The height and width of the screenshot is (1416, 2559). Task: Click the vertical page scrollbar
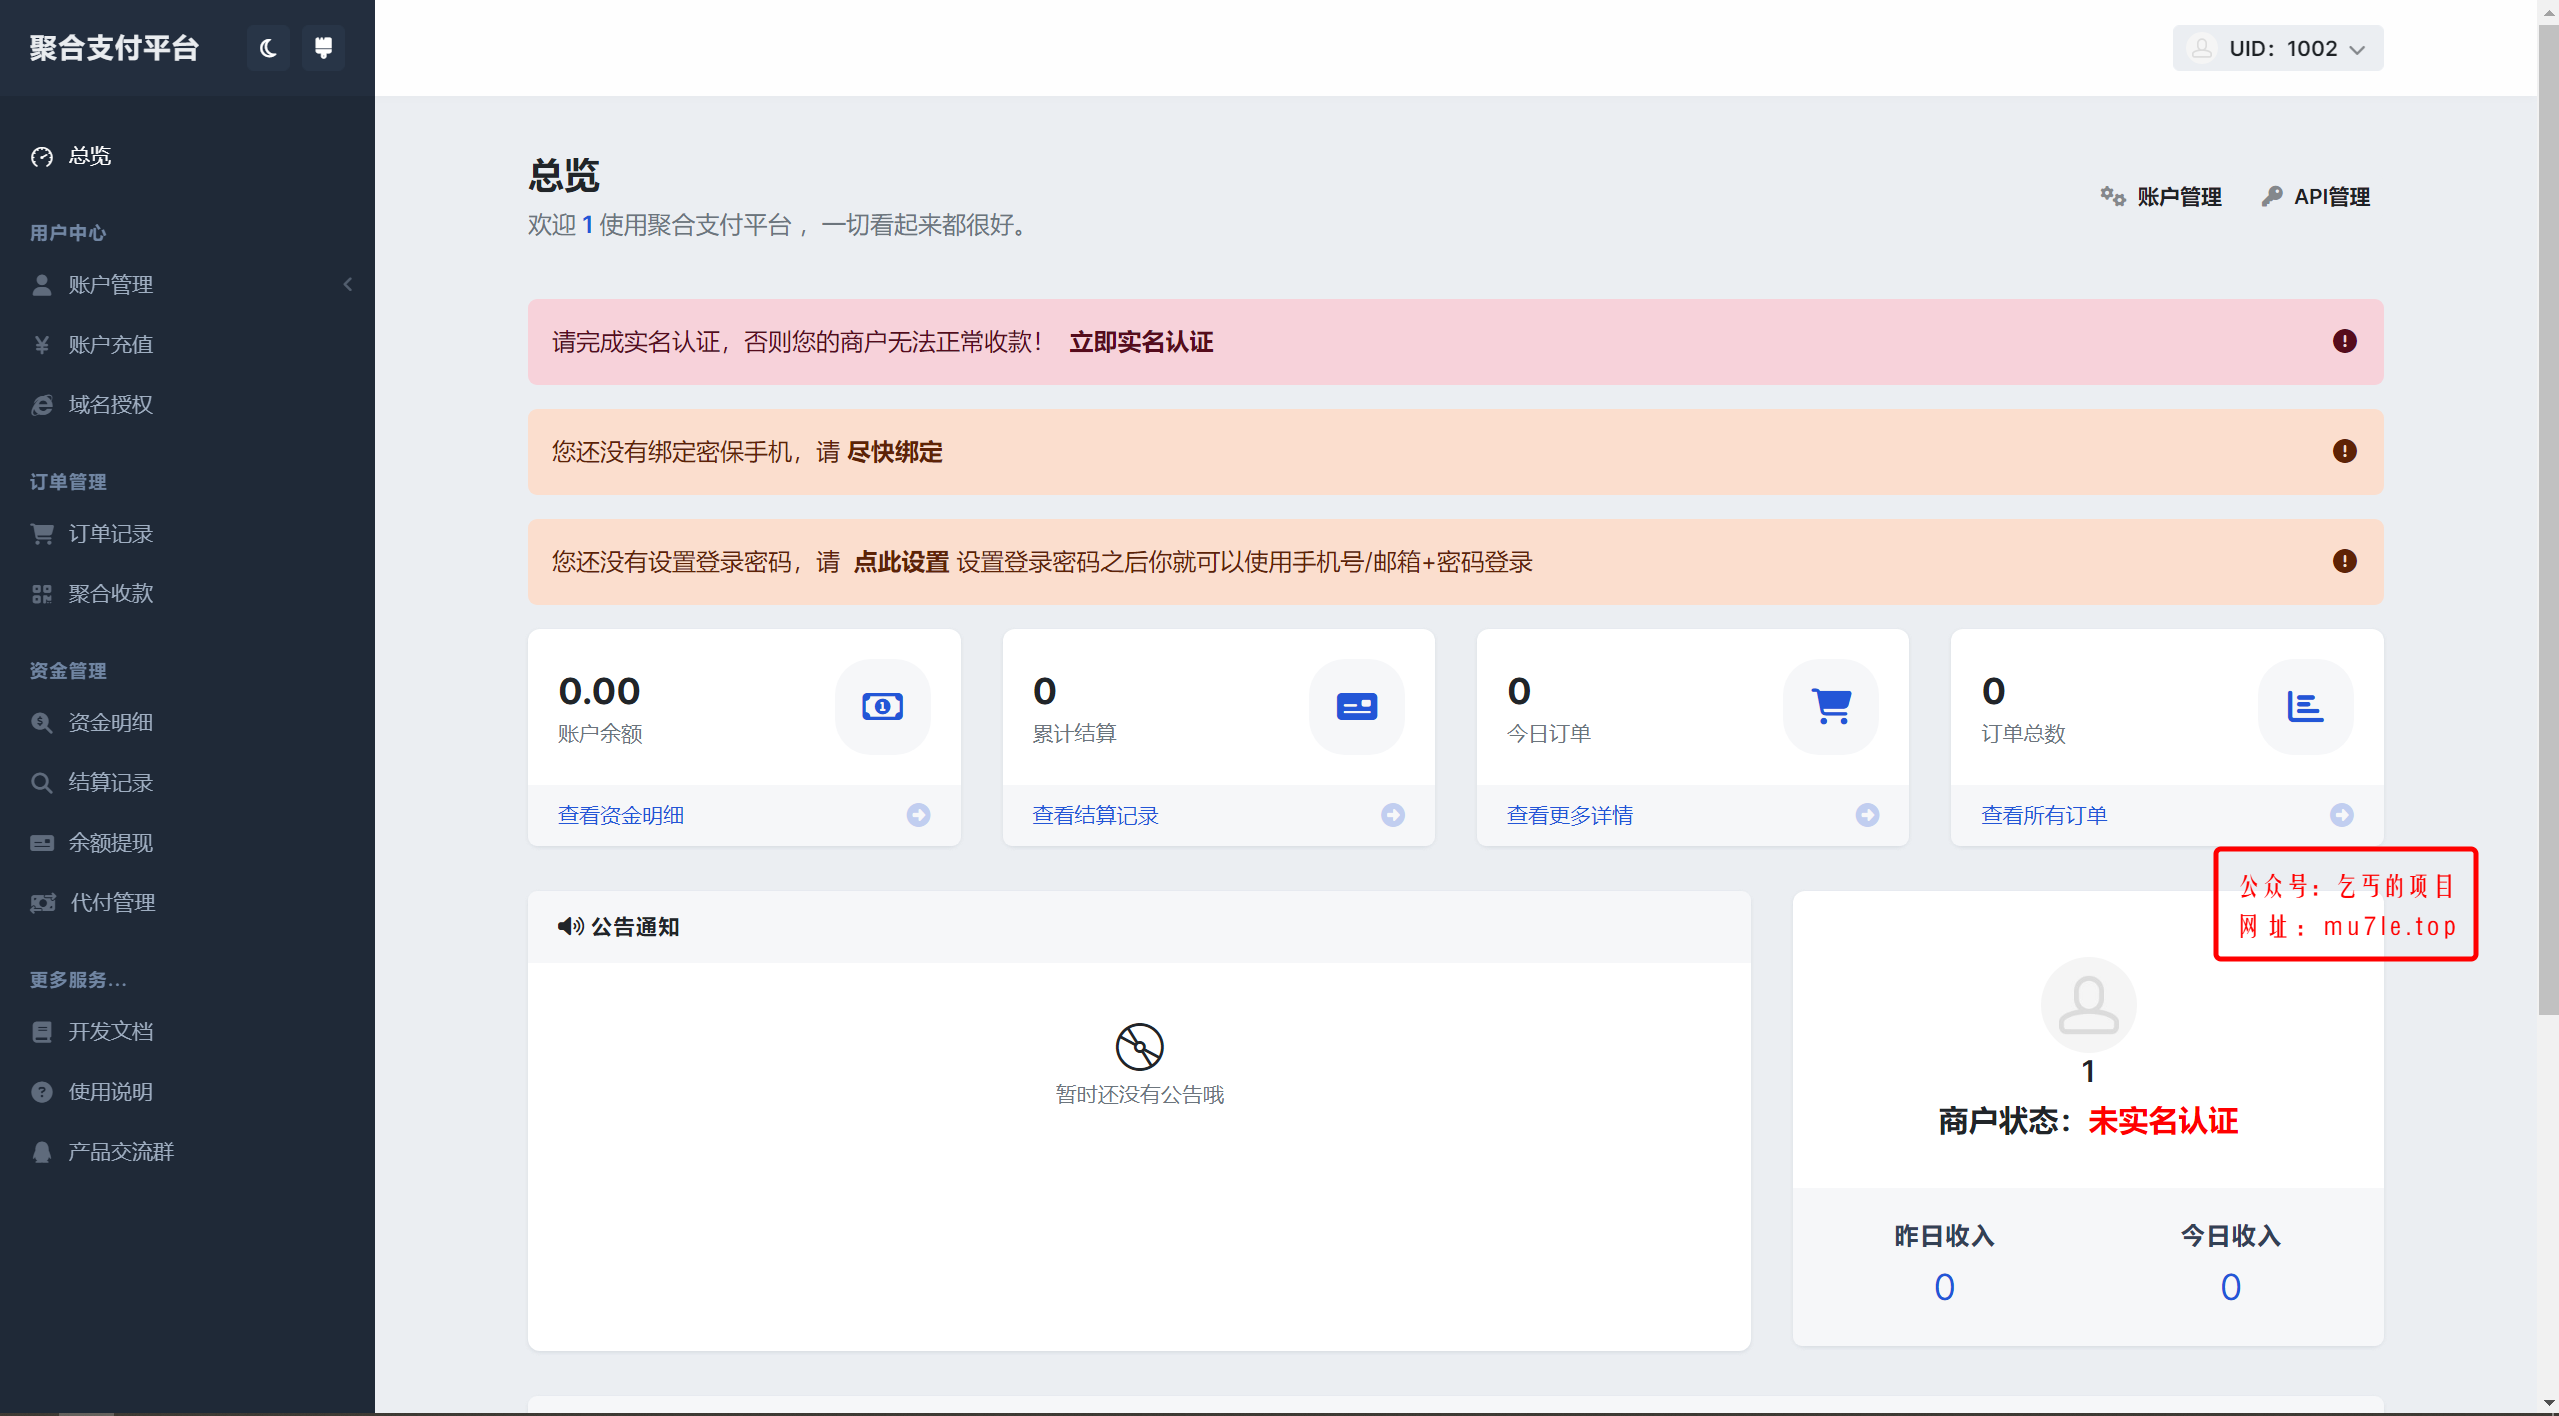click(x=2548, y=520)
